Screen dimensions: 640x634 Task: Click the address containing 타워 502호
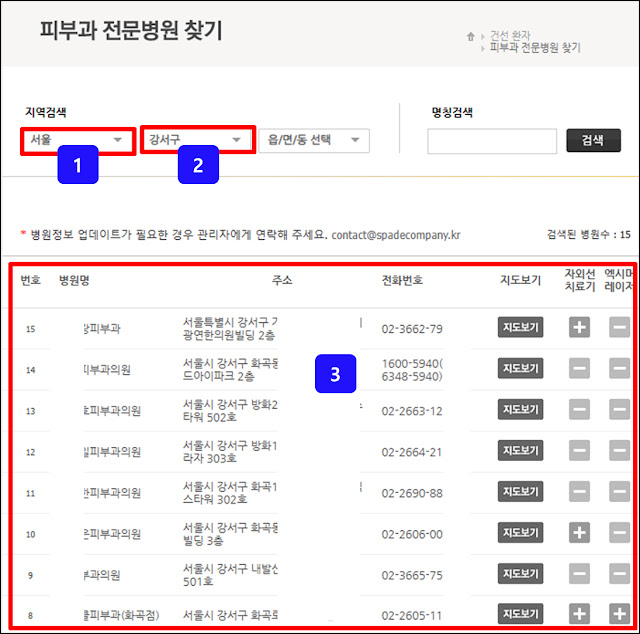pyautogui.click(x=230, y=411)
